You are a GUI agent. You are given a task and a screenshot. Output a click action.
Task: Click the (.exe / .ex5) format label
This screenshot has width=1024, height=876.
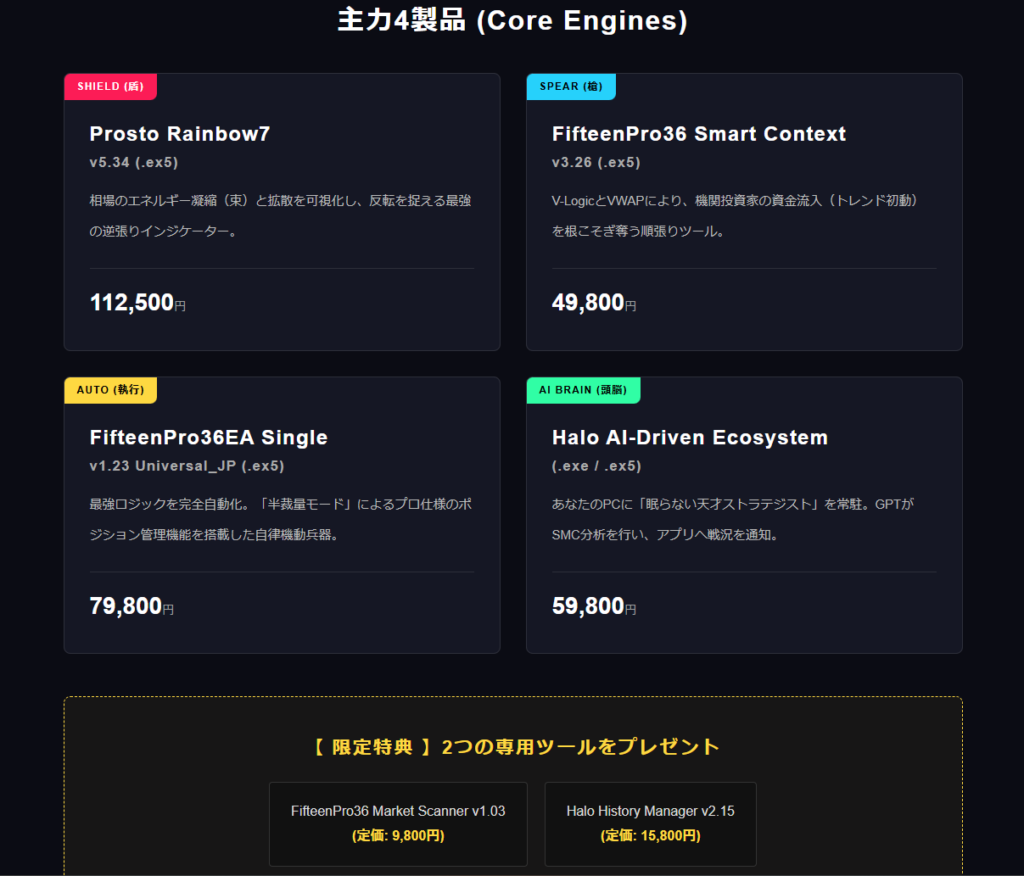click(596, 466)
